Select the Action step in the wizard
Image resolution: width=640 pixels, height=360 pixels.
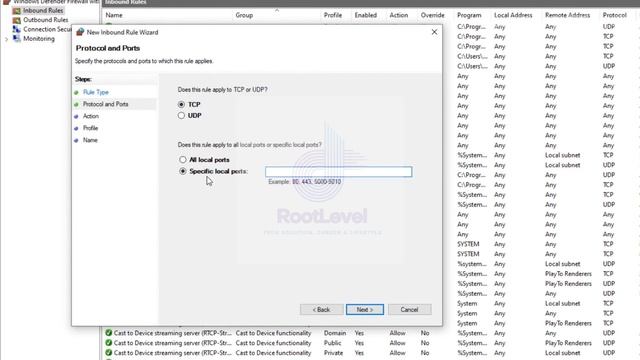point(91,116)
